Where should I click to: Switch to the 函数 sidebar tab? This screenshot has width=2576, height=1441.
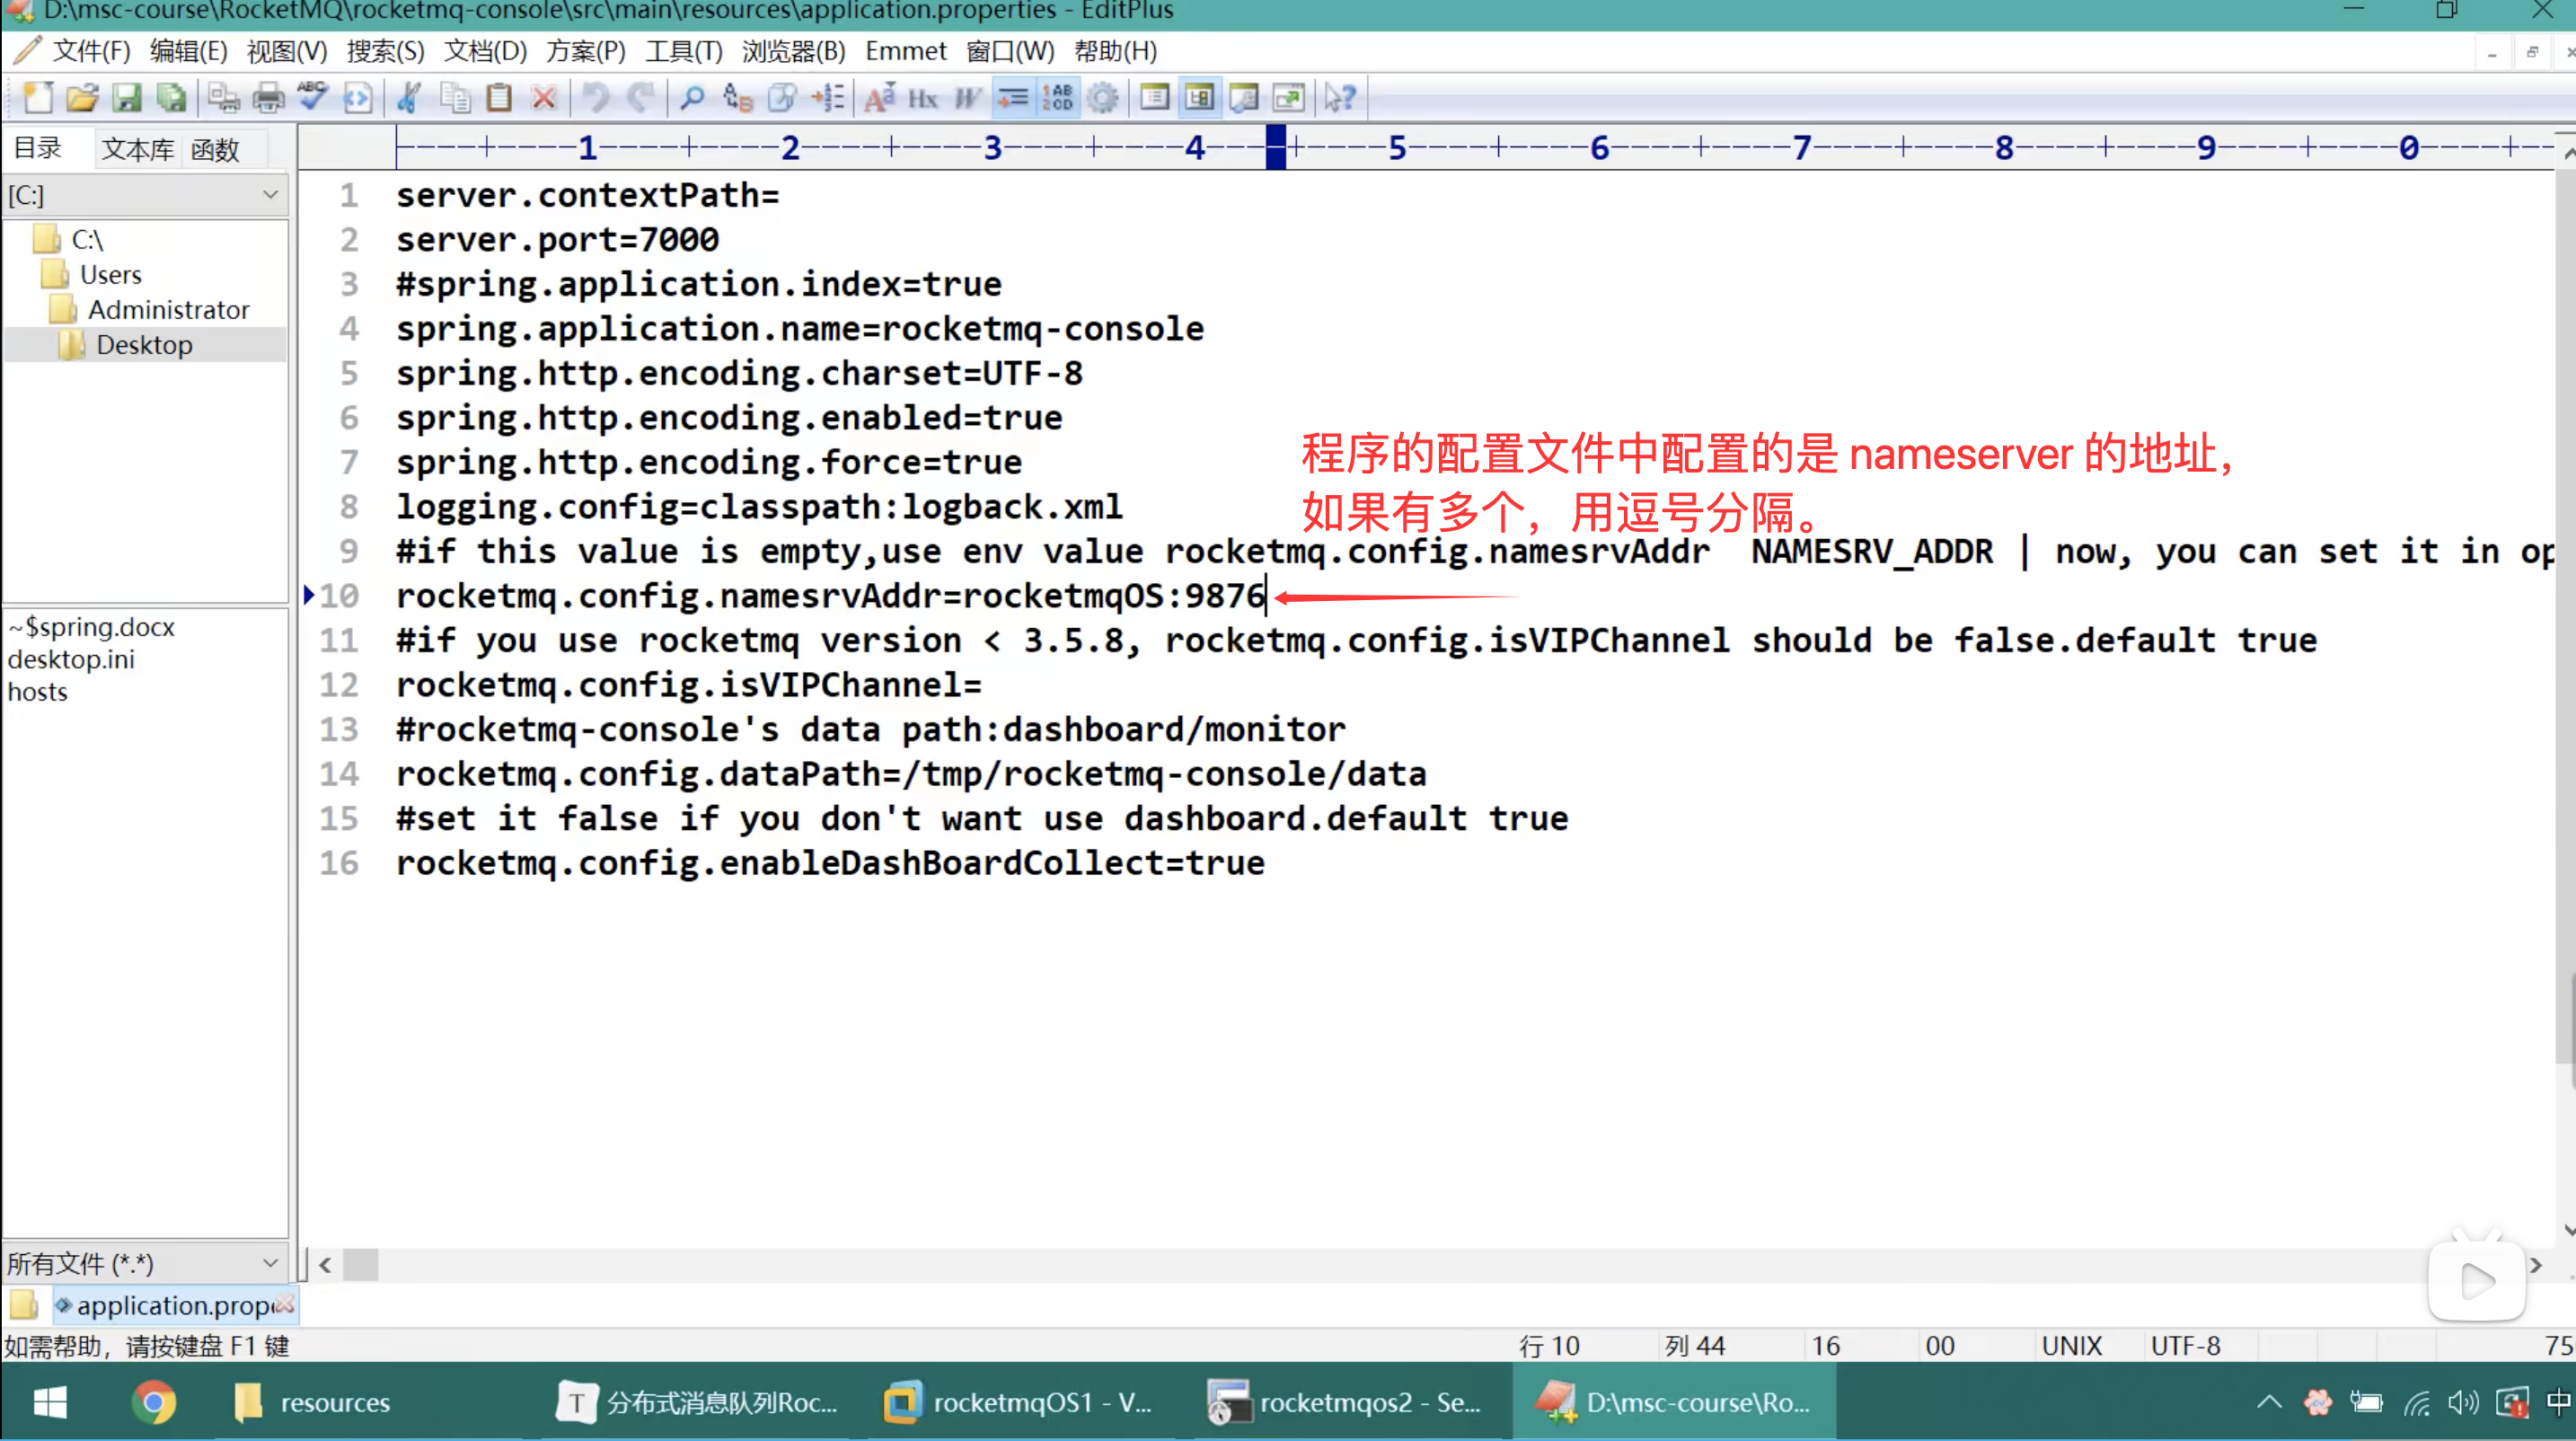(x=215, y=149)
